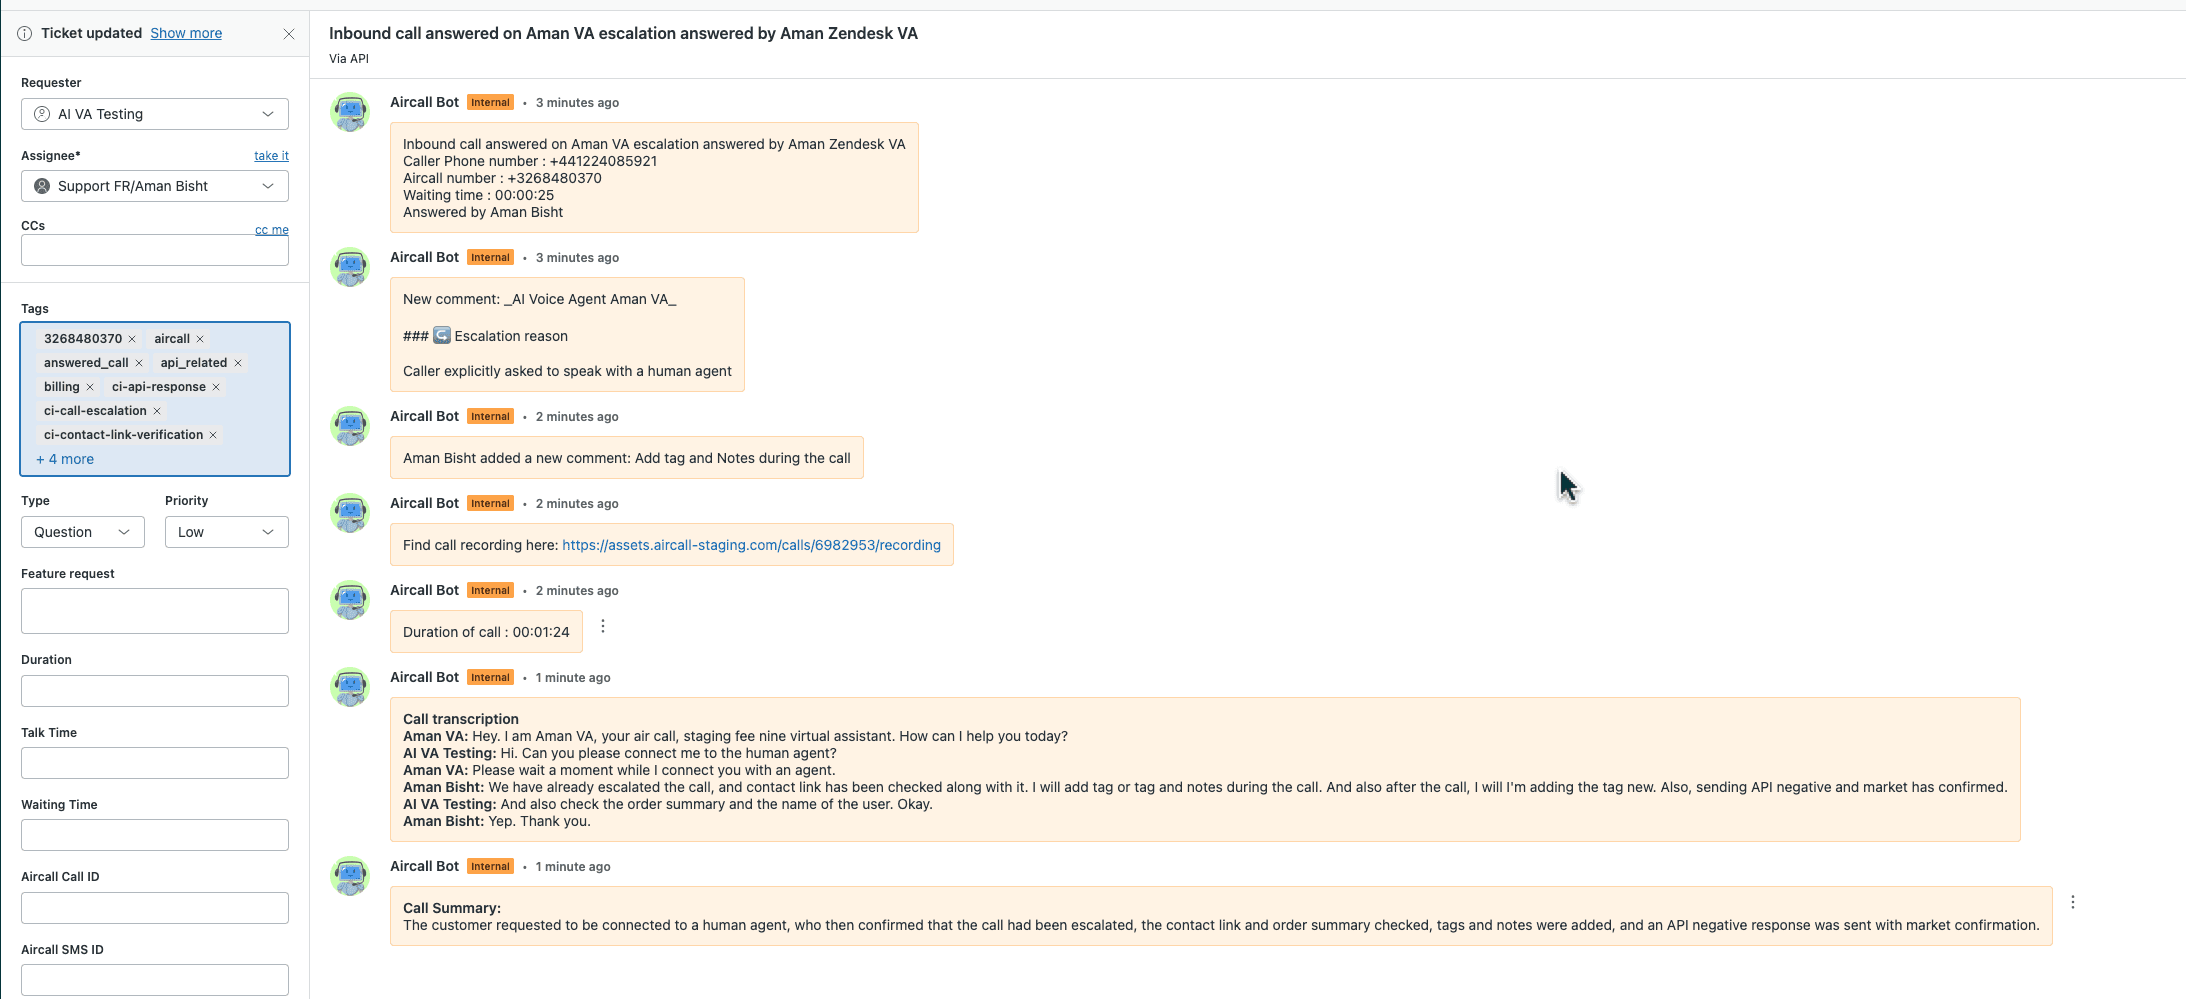Expand the Type dropdown showing Question
Viewport: 2186px width, 999px height.
click(x=82, y=532)
